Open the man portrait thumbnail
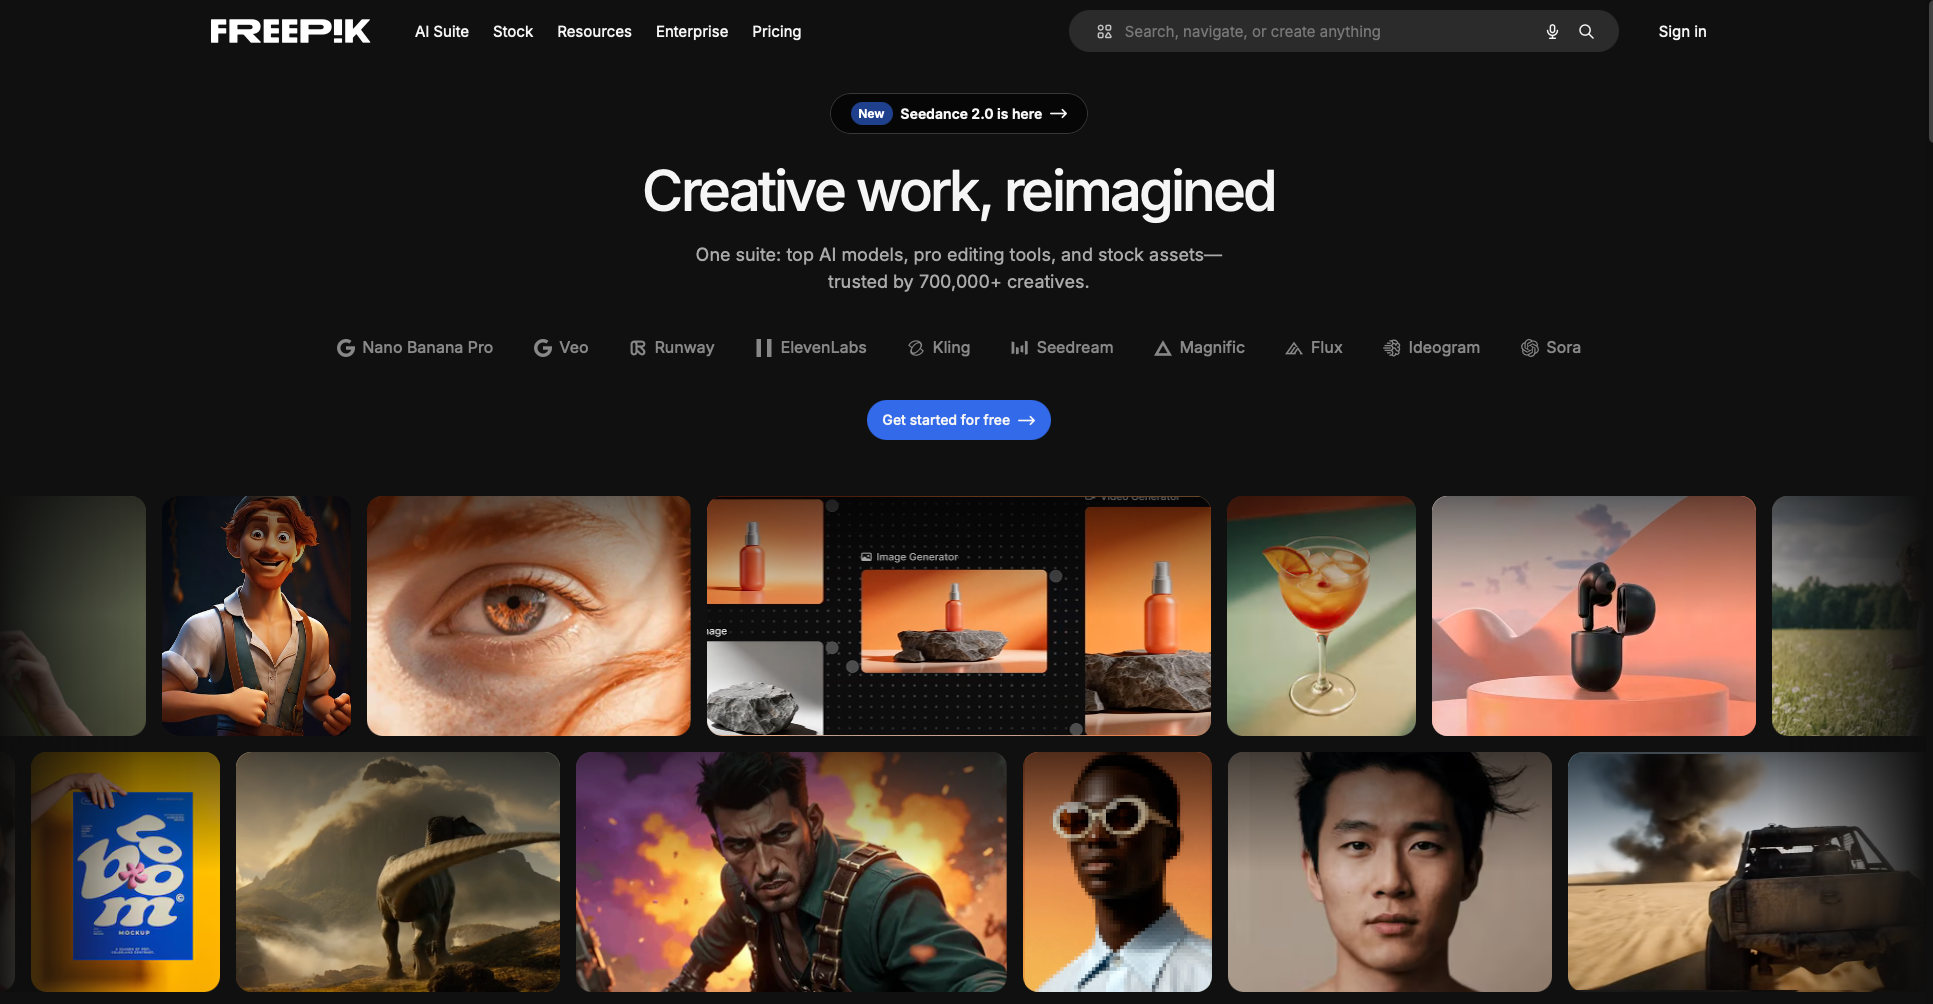 tap(1390, 872)
